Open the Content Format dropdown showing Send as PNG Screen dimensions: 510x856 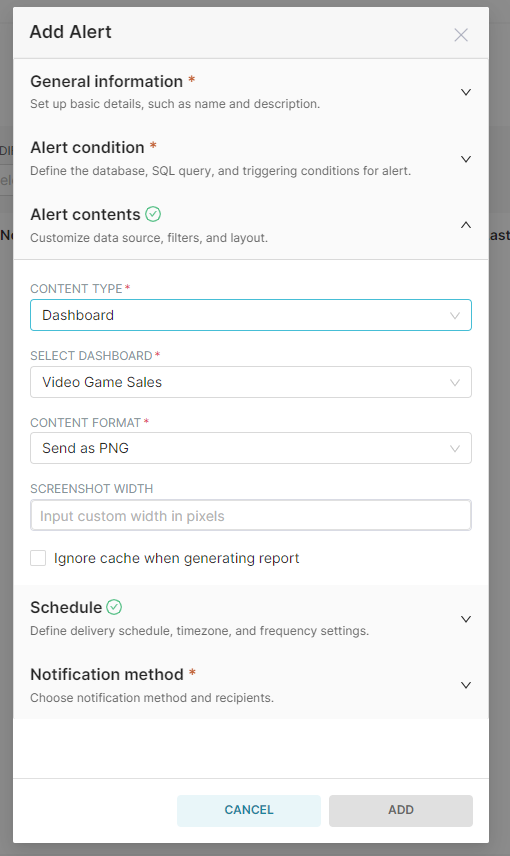(x=251, y=448)
